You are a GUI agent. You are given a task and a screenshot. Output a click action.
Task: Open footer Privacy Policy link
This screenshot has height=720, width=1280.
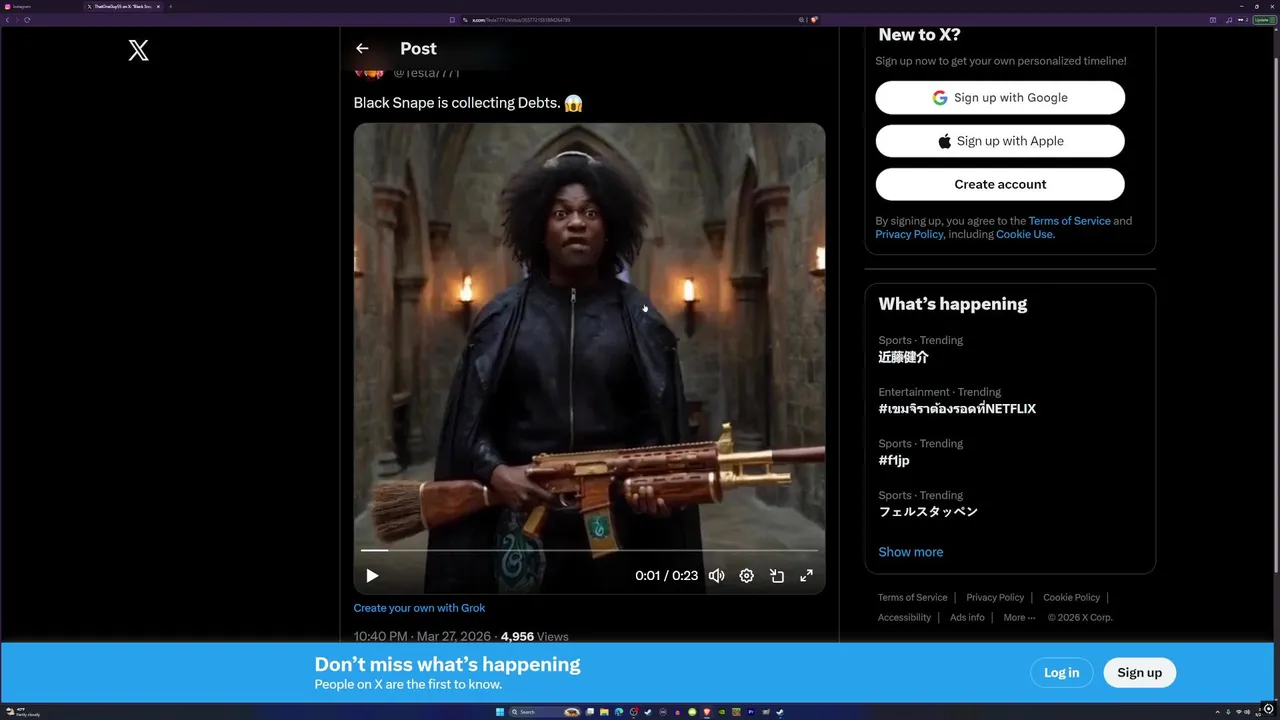[995, 598]
